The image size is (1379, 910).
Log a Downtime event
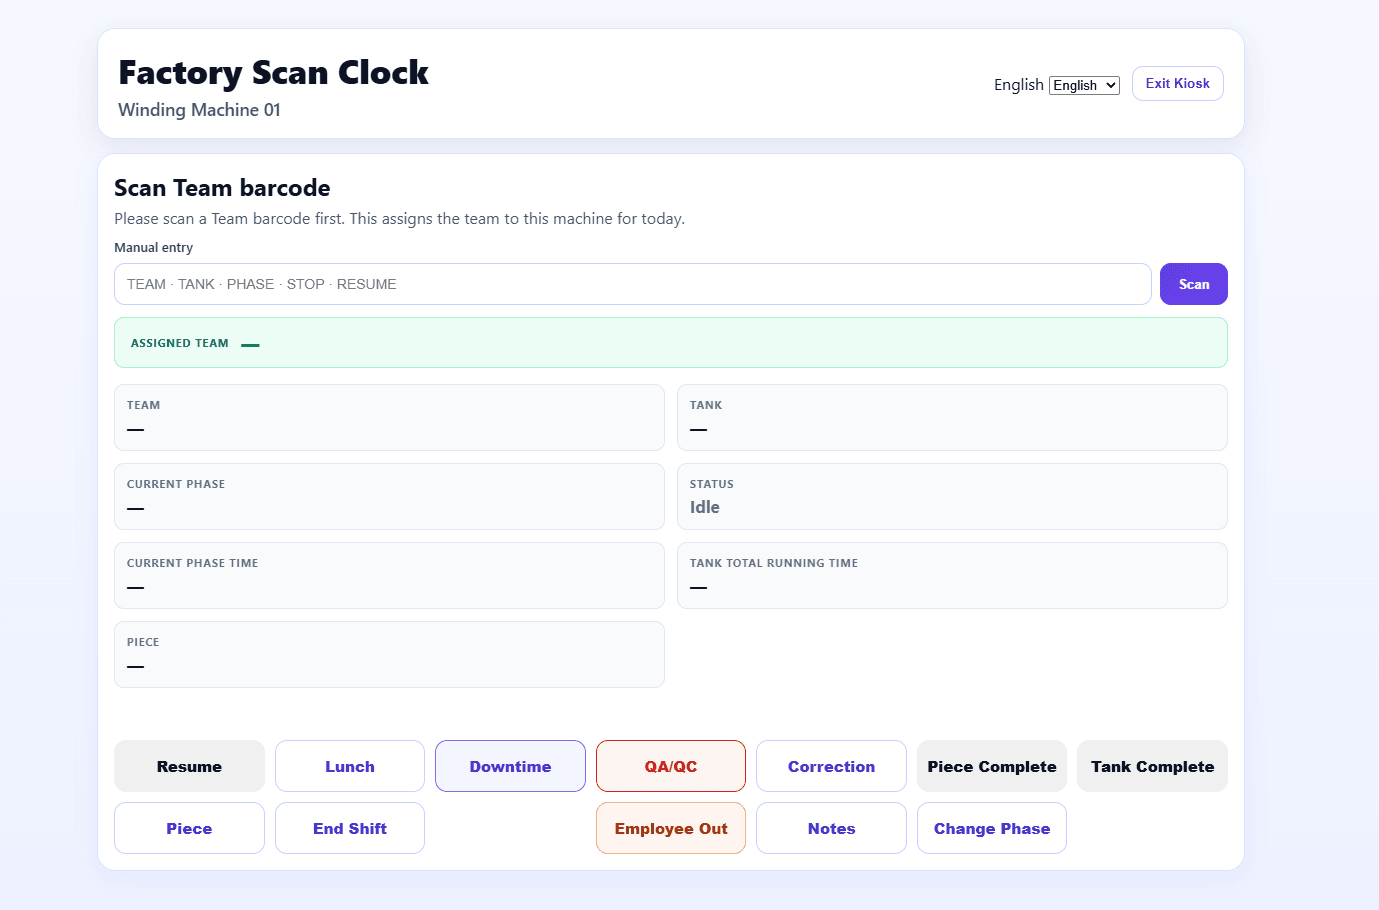coord(510,766)
